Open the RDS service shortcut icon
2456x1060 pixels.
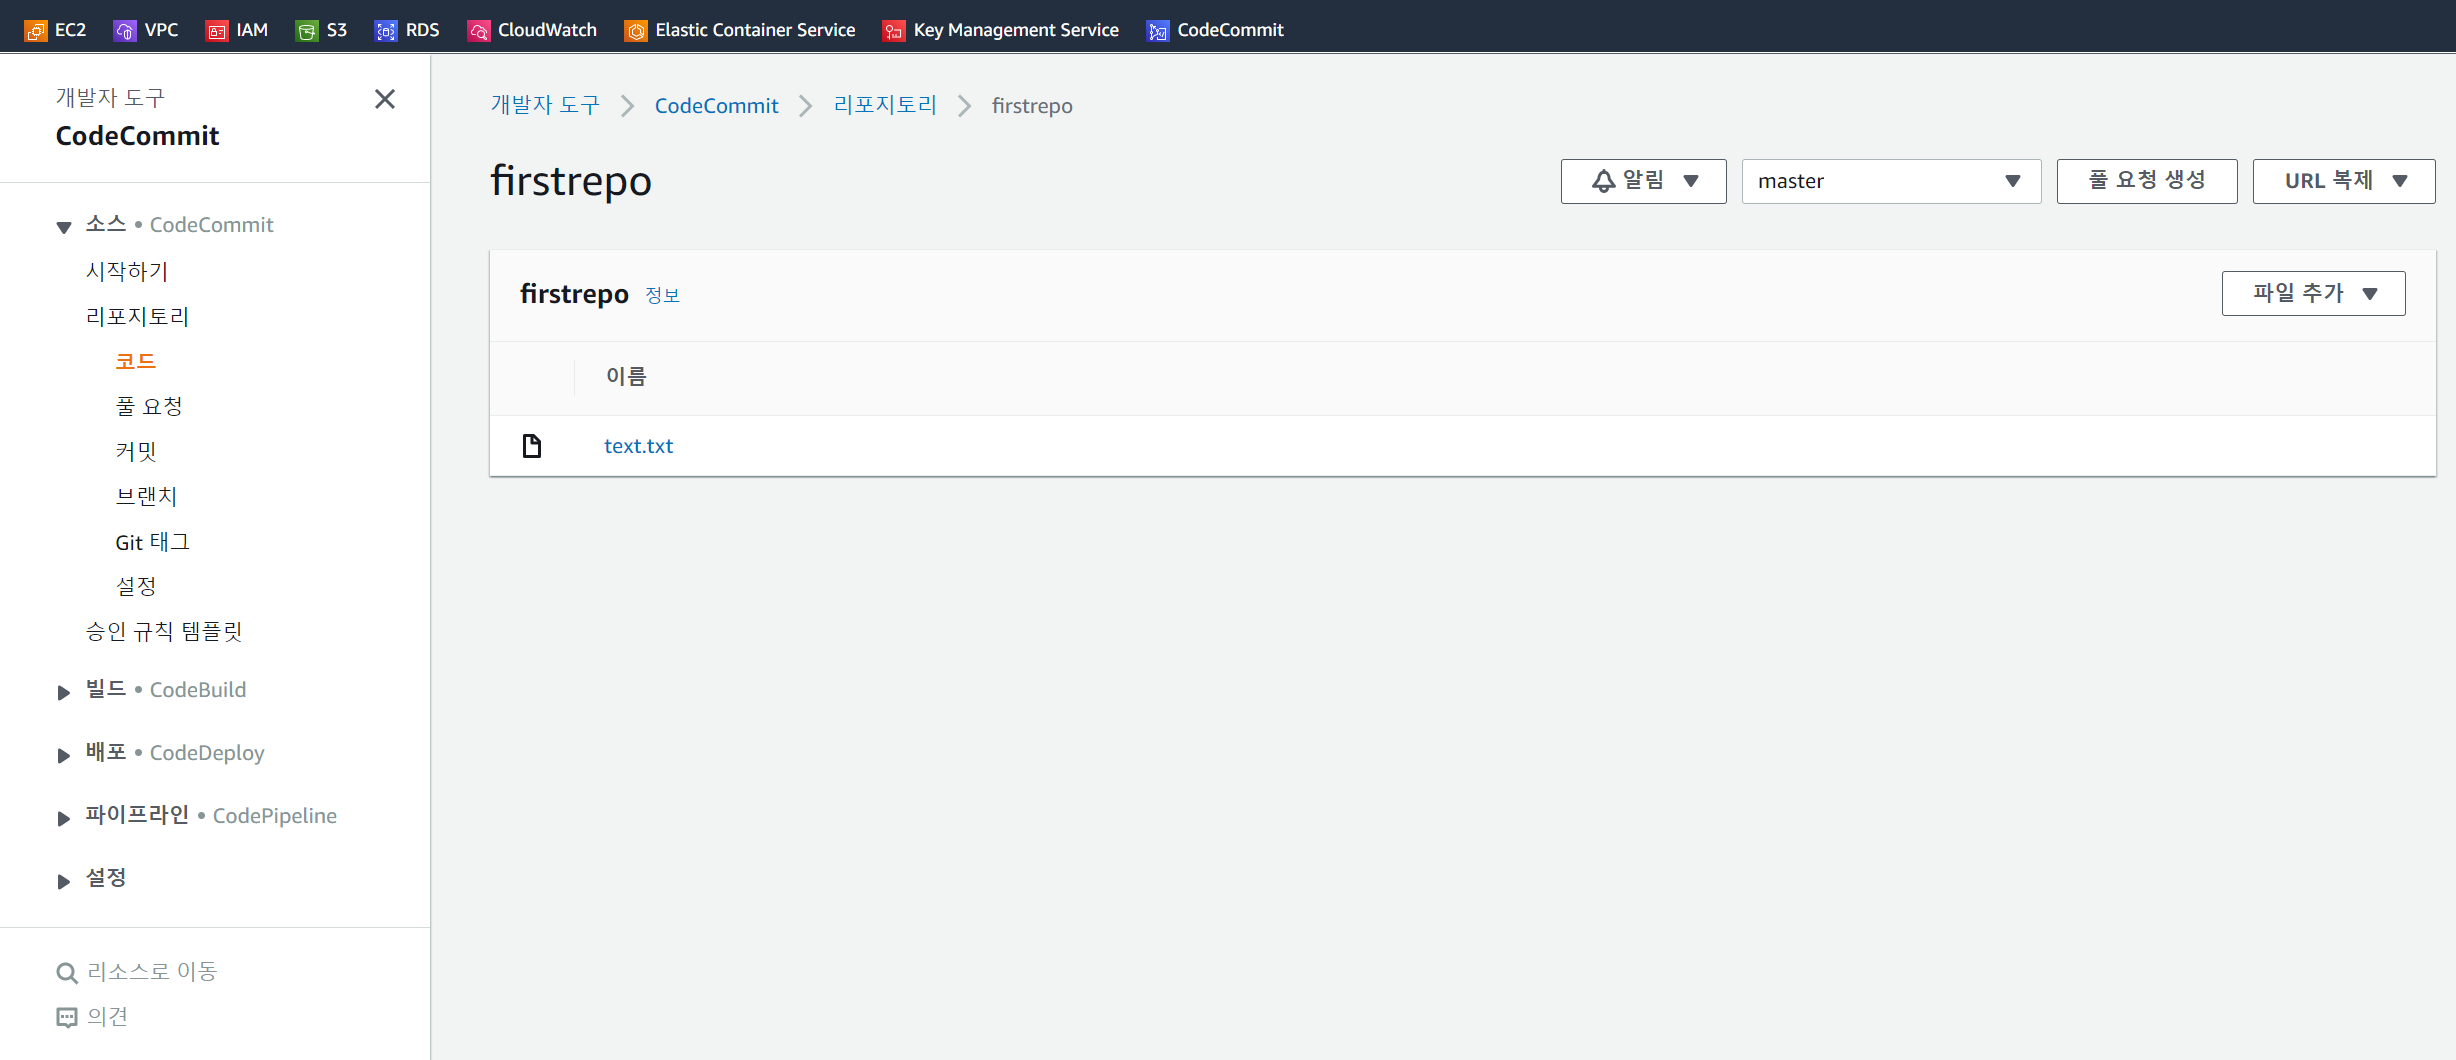386,31
